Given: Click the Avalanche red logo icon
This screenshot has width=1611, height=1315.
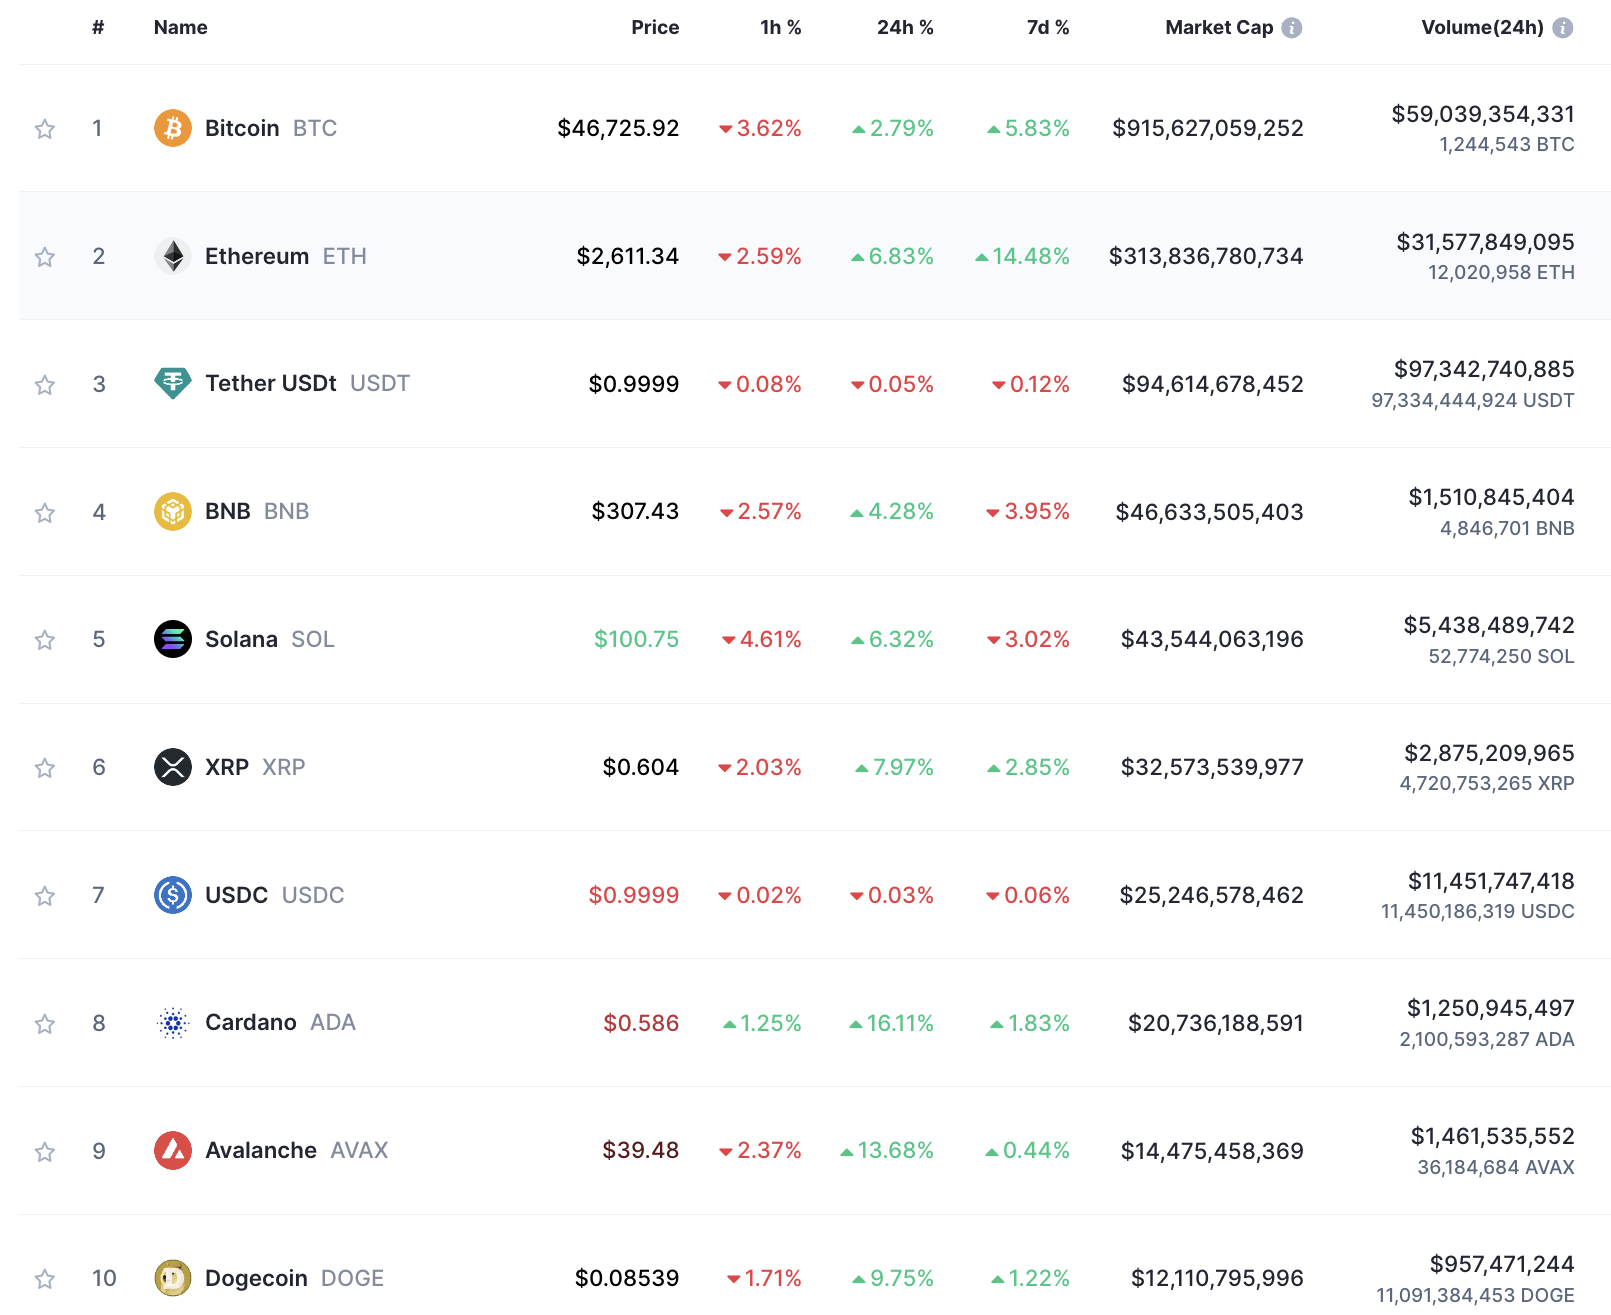Looking at the screenshot, I should click(172, 1150).
